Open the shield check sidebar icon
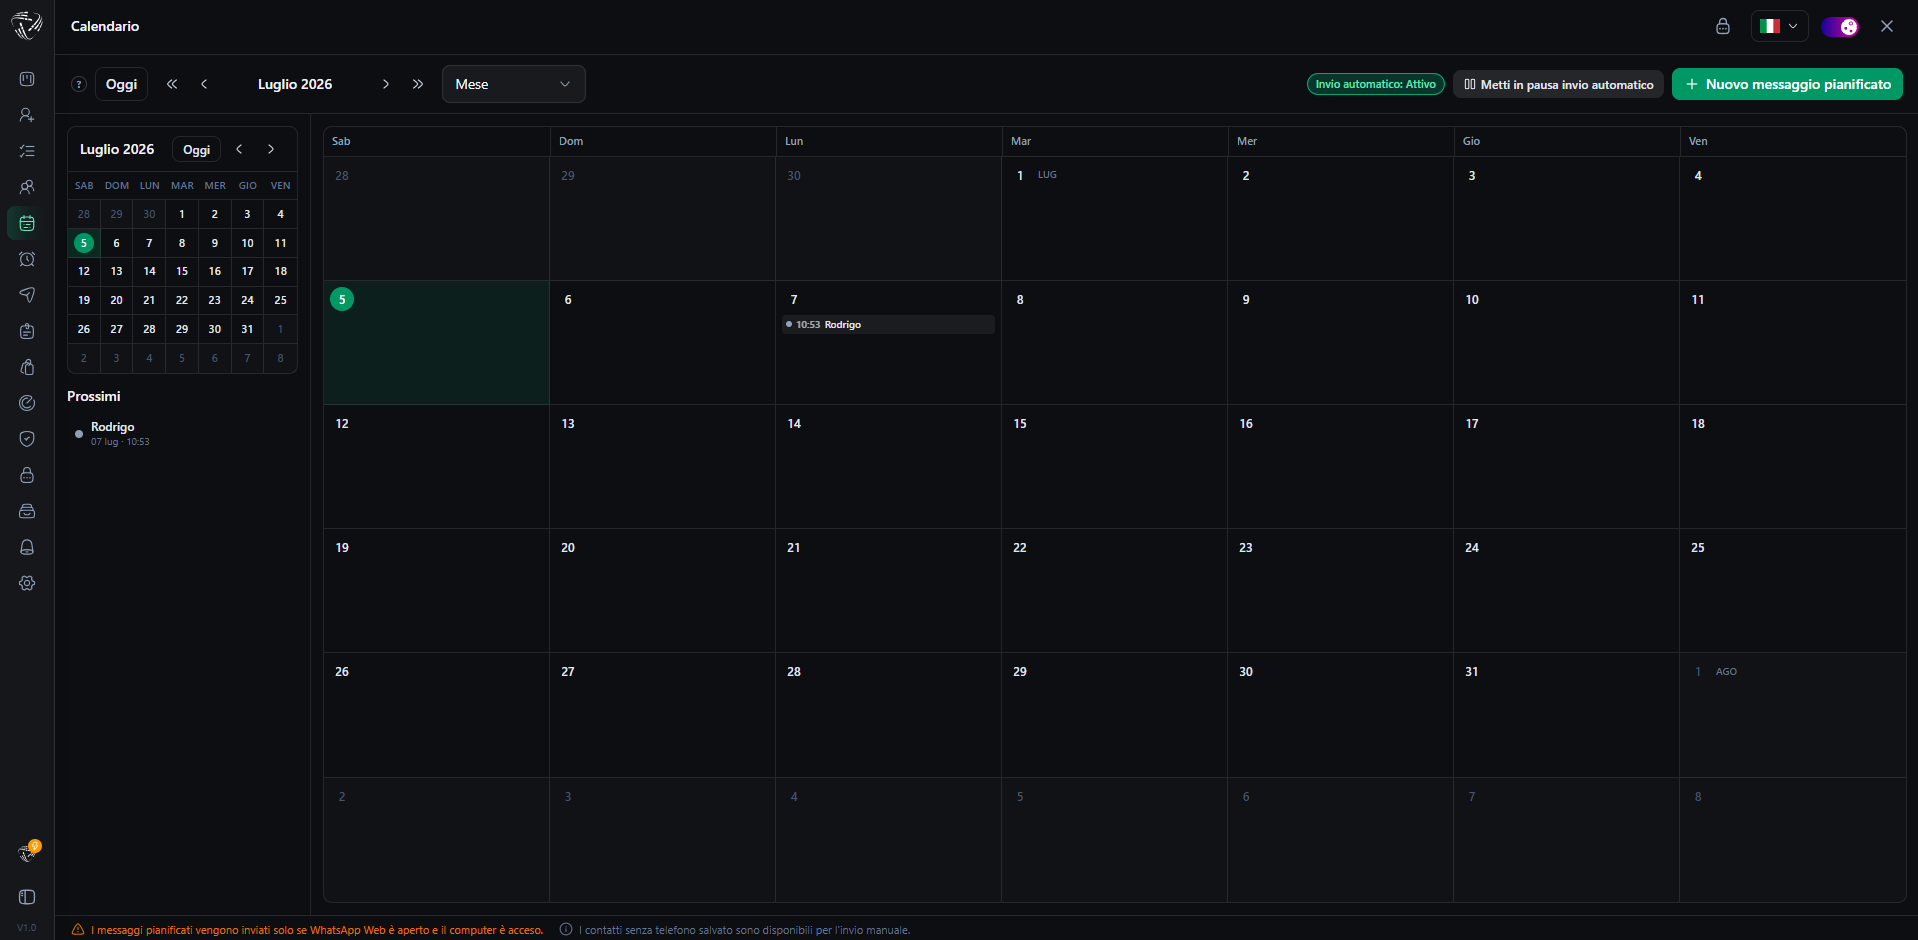Screen dimensions: 1918x940 [x=27, y=439]
